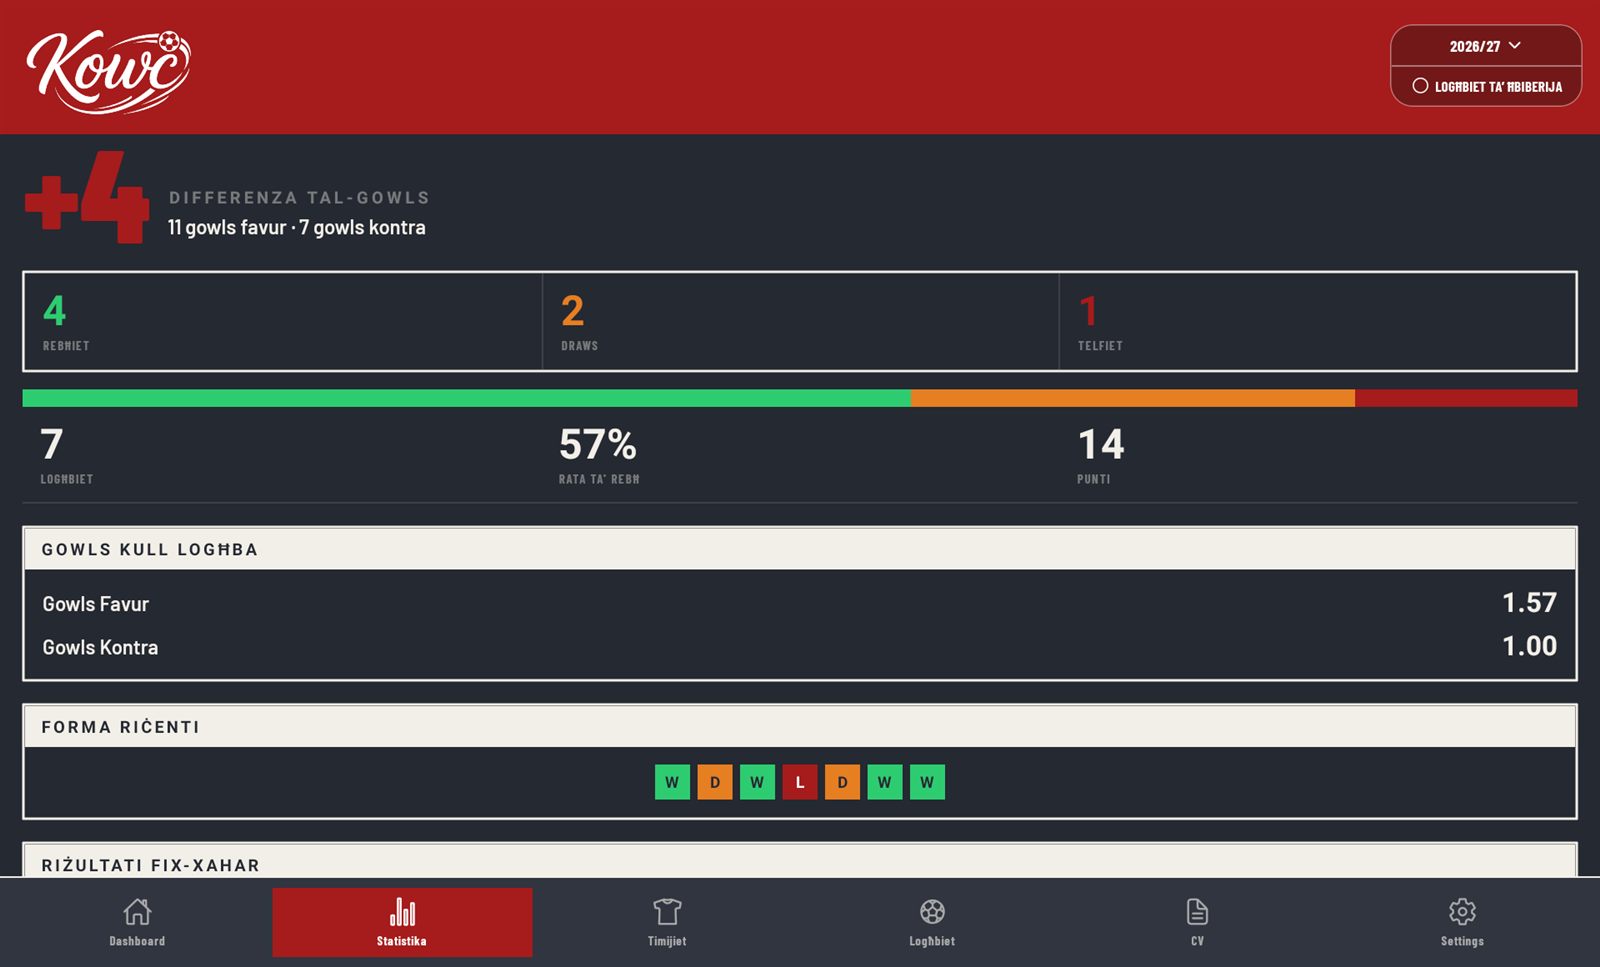Click the first W form badge

pyautogui.click(x=672, y=782)
